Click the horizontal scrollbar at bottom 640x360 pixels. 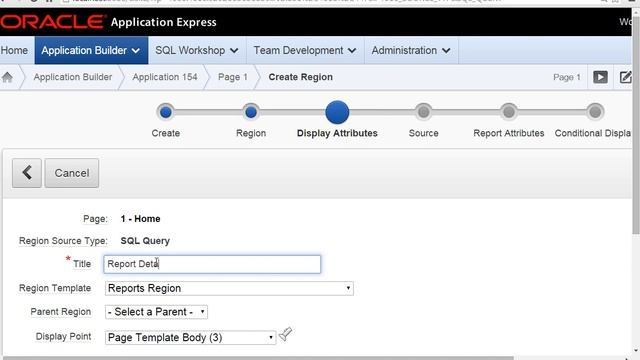click(x=257, y=358)
